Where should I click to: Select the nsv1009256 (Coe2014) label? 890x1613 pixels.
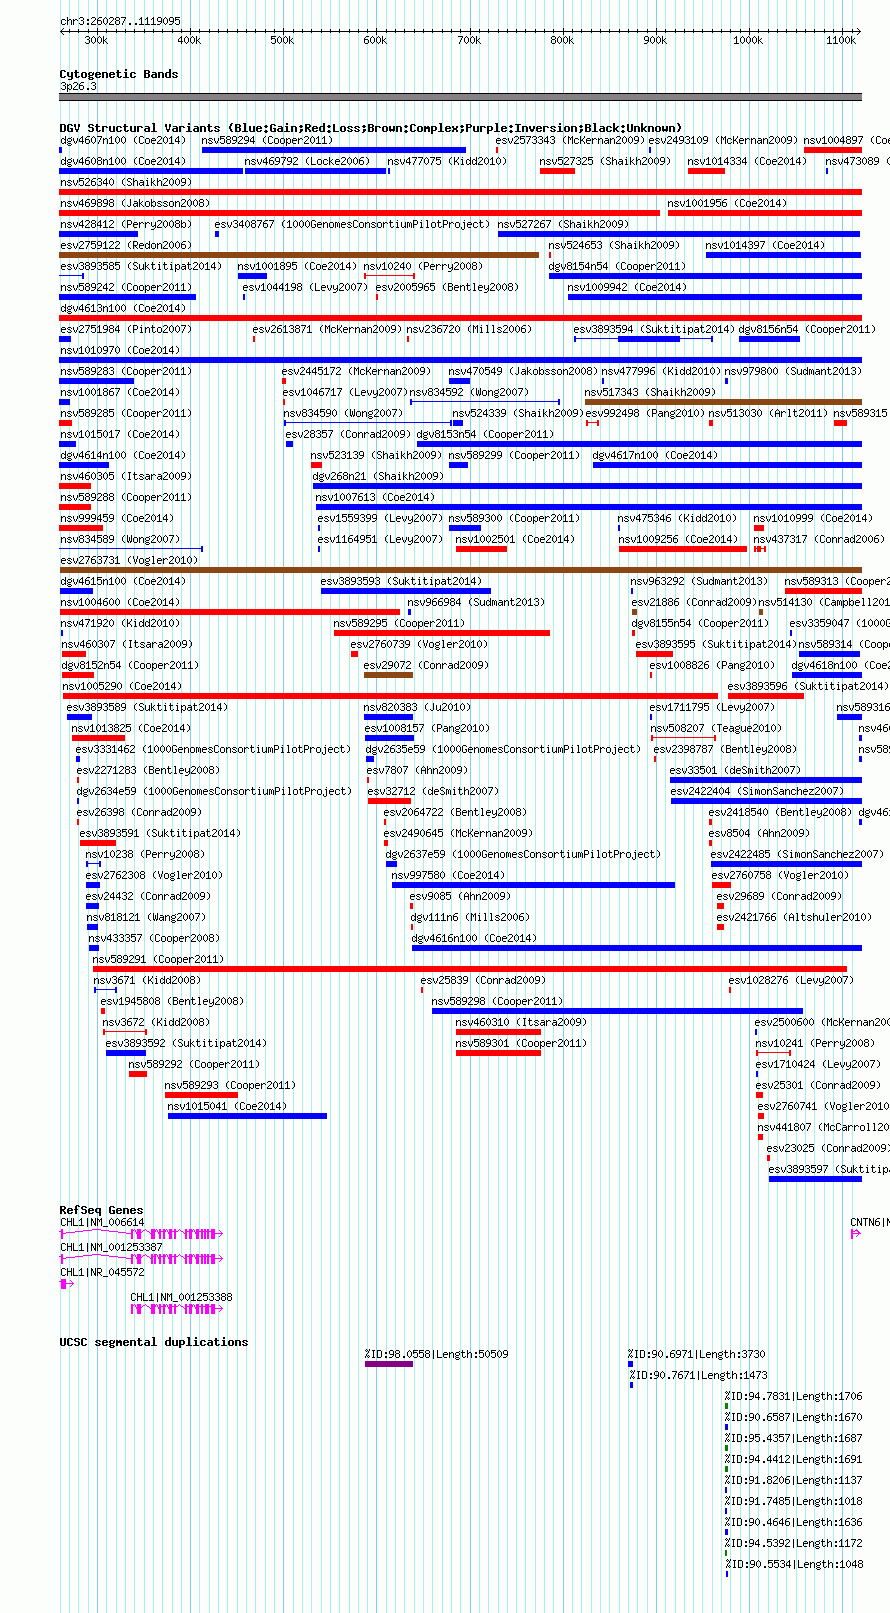(678, 539)
